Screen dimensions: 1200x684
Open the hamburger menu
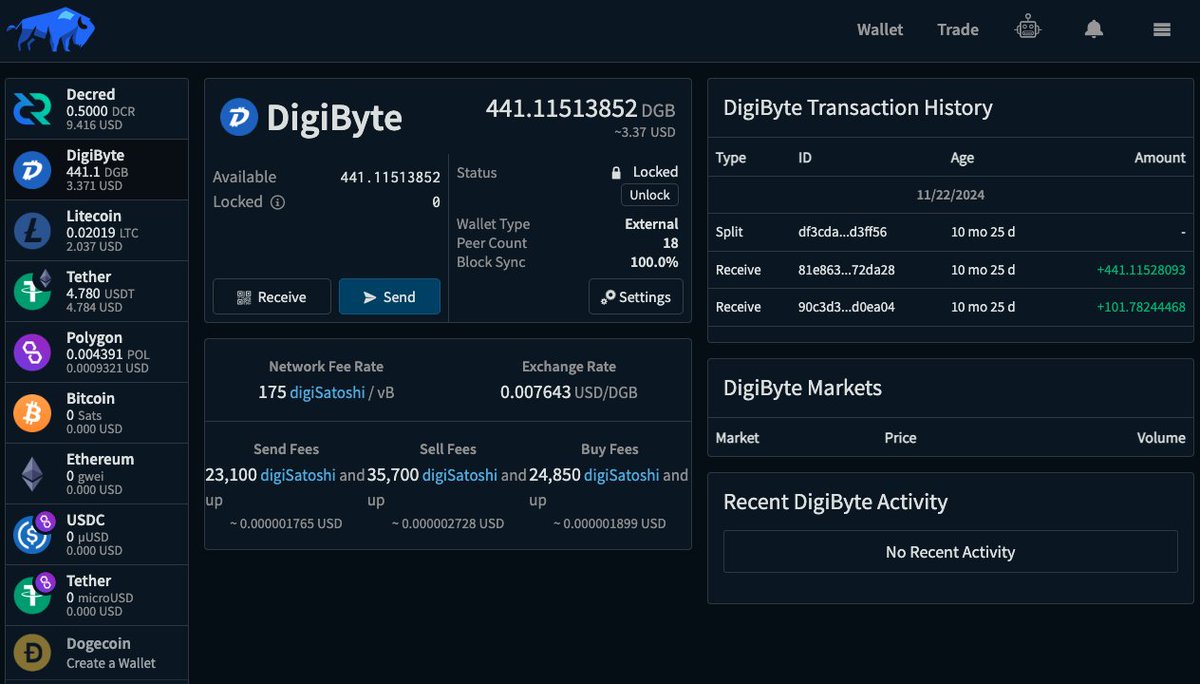tap(1162, 30)
